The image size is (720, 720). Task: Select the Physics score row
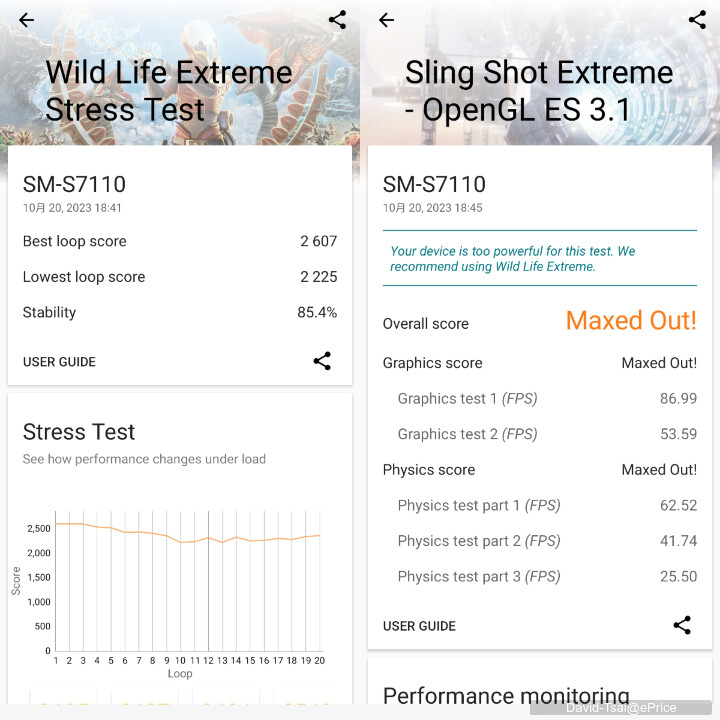(x=540, y=470)
